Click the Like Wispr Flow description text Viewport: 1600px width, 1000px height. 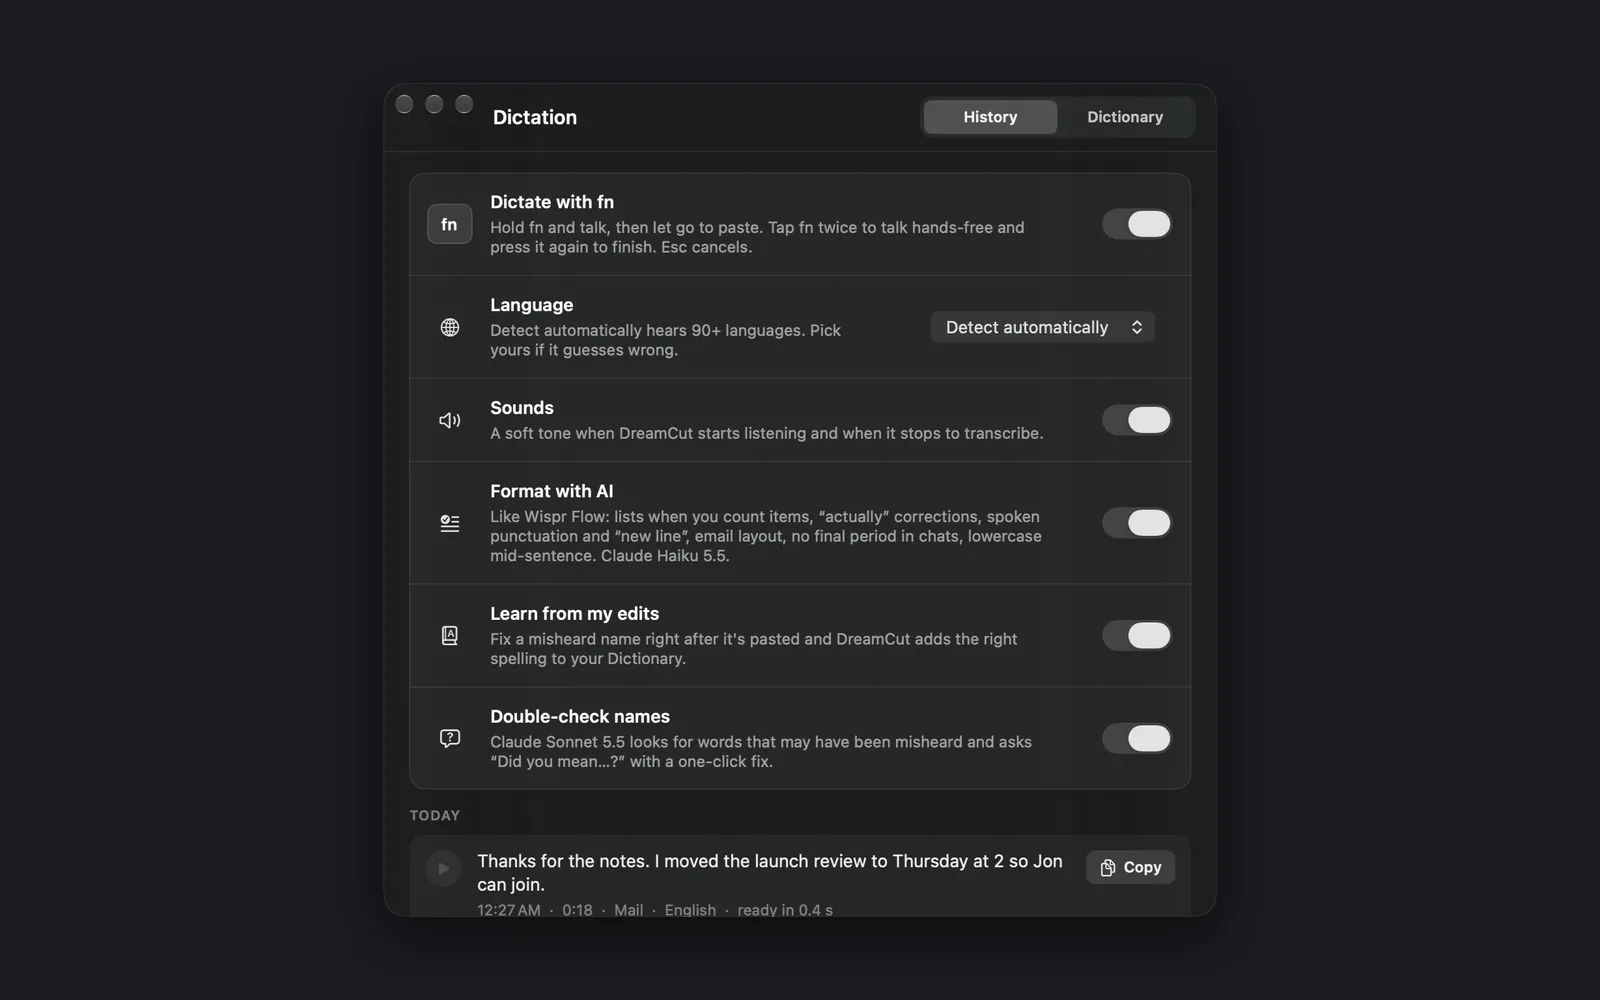pyautogui.click(x=766, y=536)
